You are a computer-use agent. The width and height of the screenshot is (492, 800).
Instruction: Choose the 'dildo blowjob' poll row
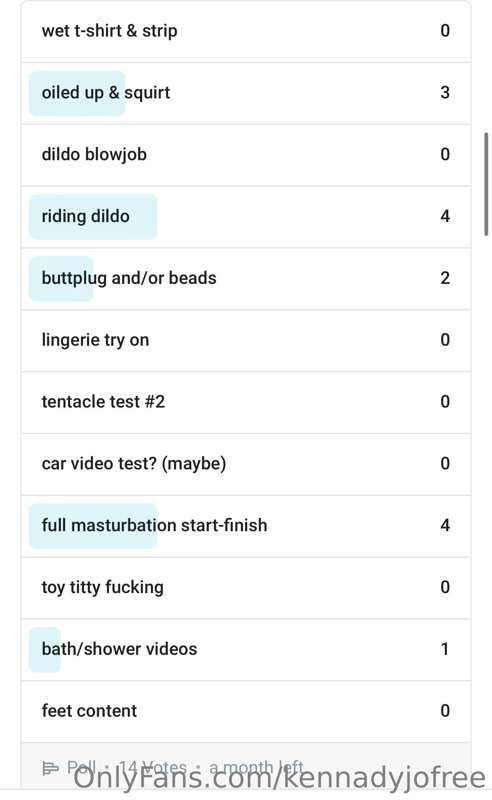pos(245,155)
